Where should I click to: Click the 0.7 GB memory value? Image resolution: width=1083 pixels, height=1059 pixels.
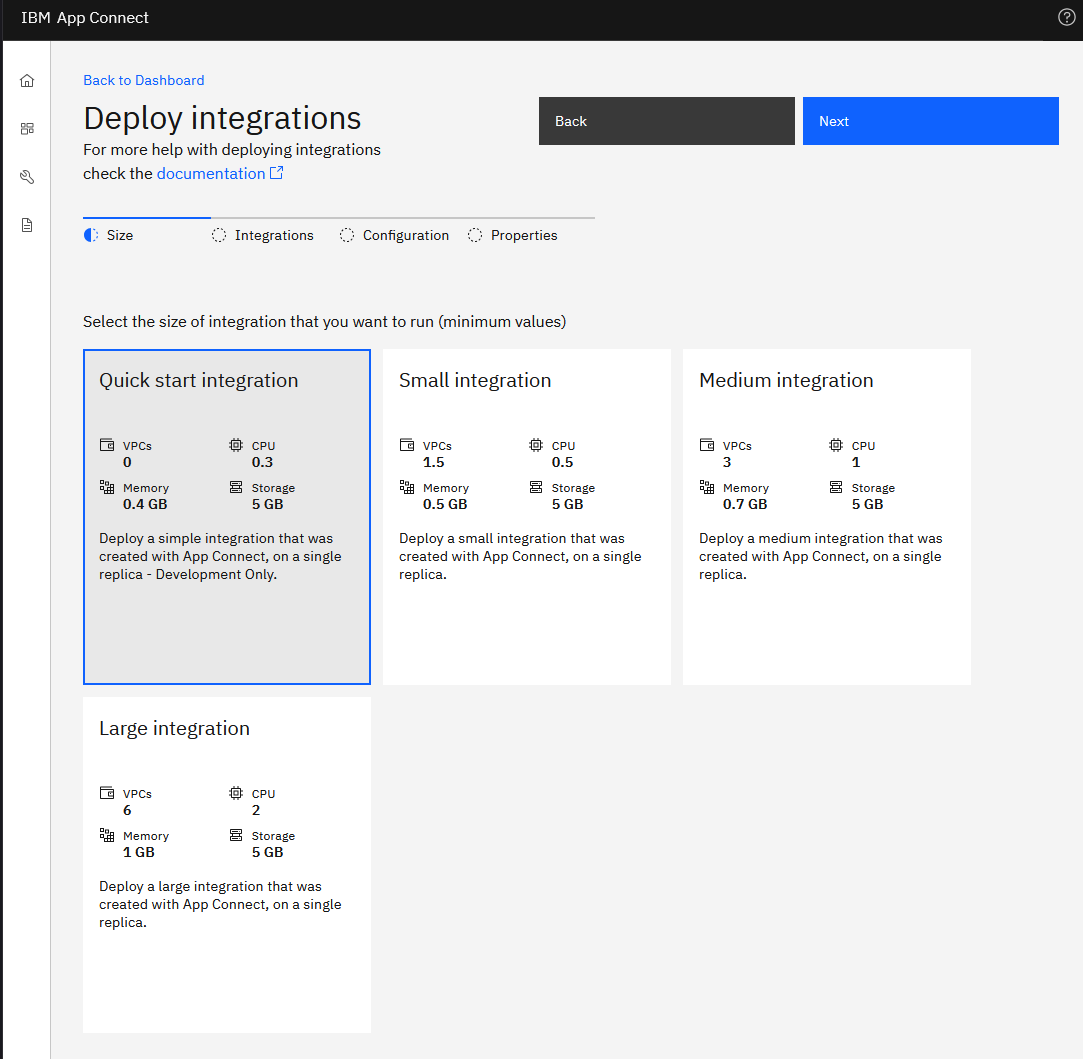(745, 504)
